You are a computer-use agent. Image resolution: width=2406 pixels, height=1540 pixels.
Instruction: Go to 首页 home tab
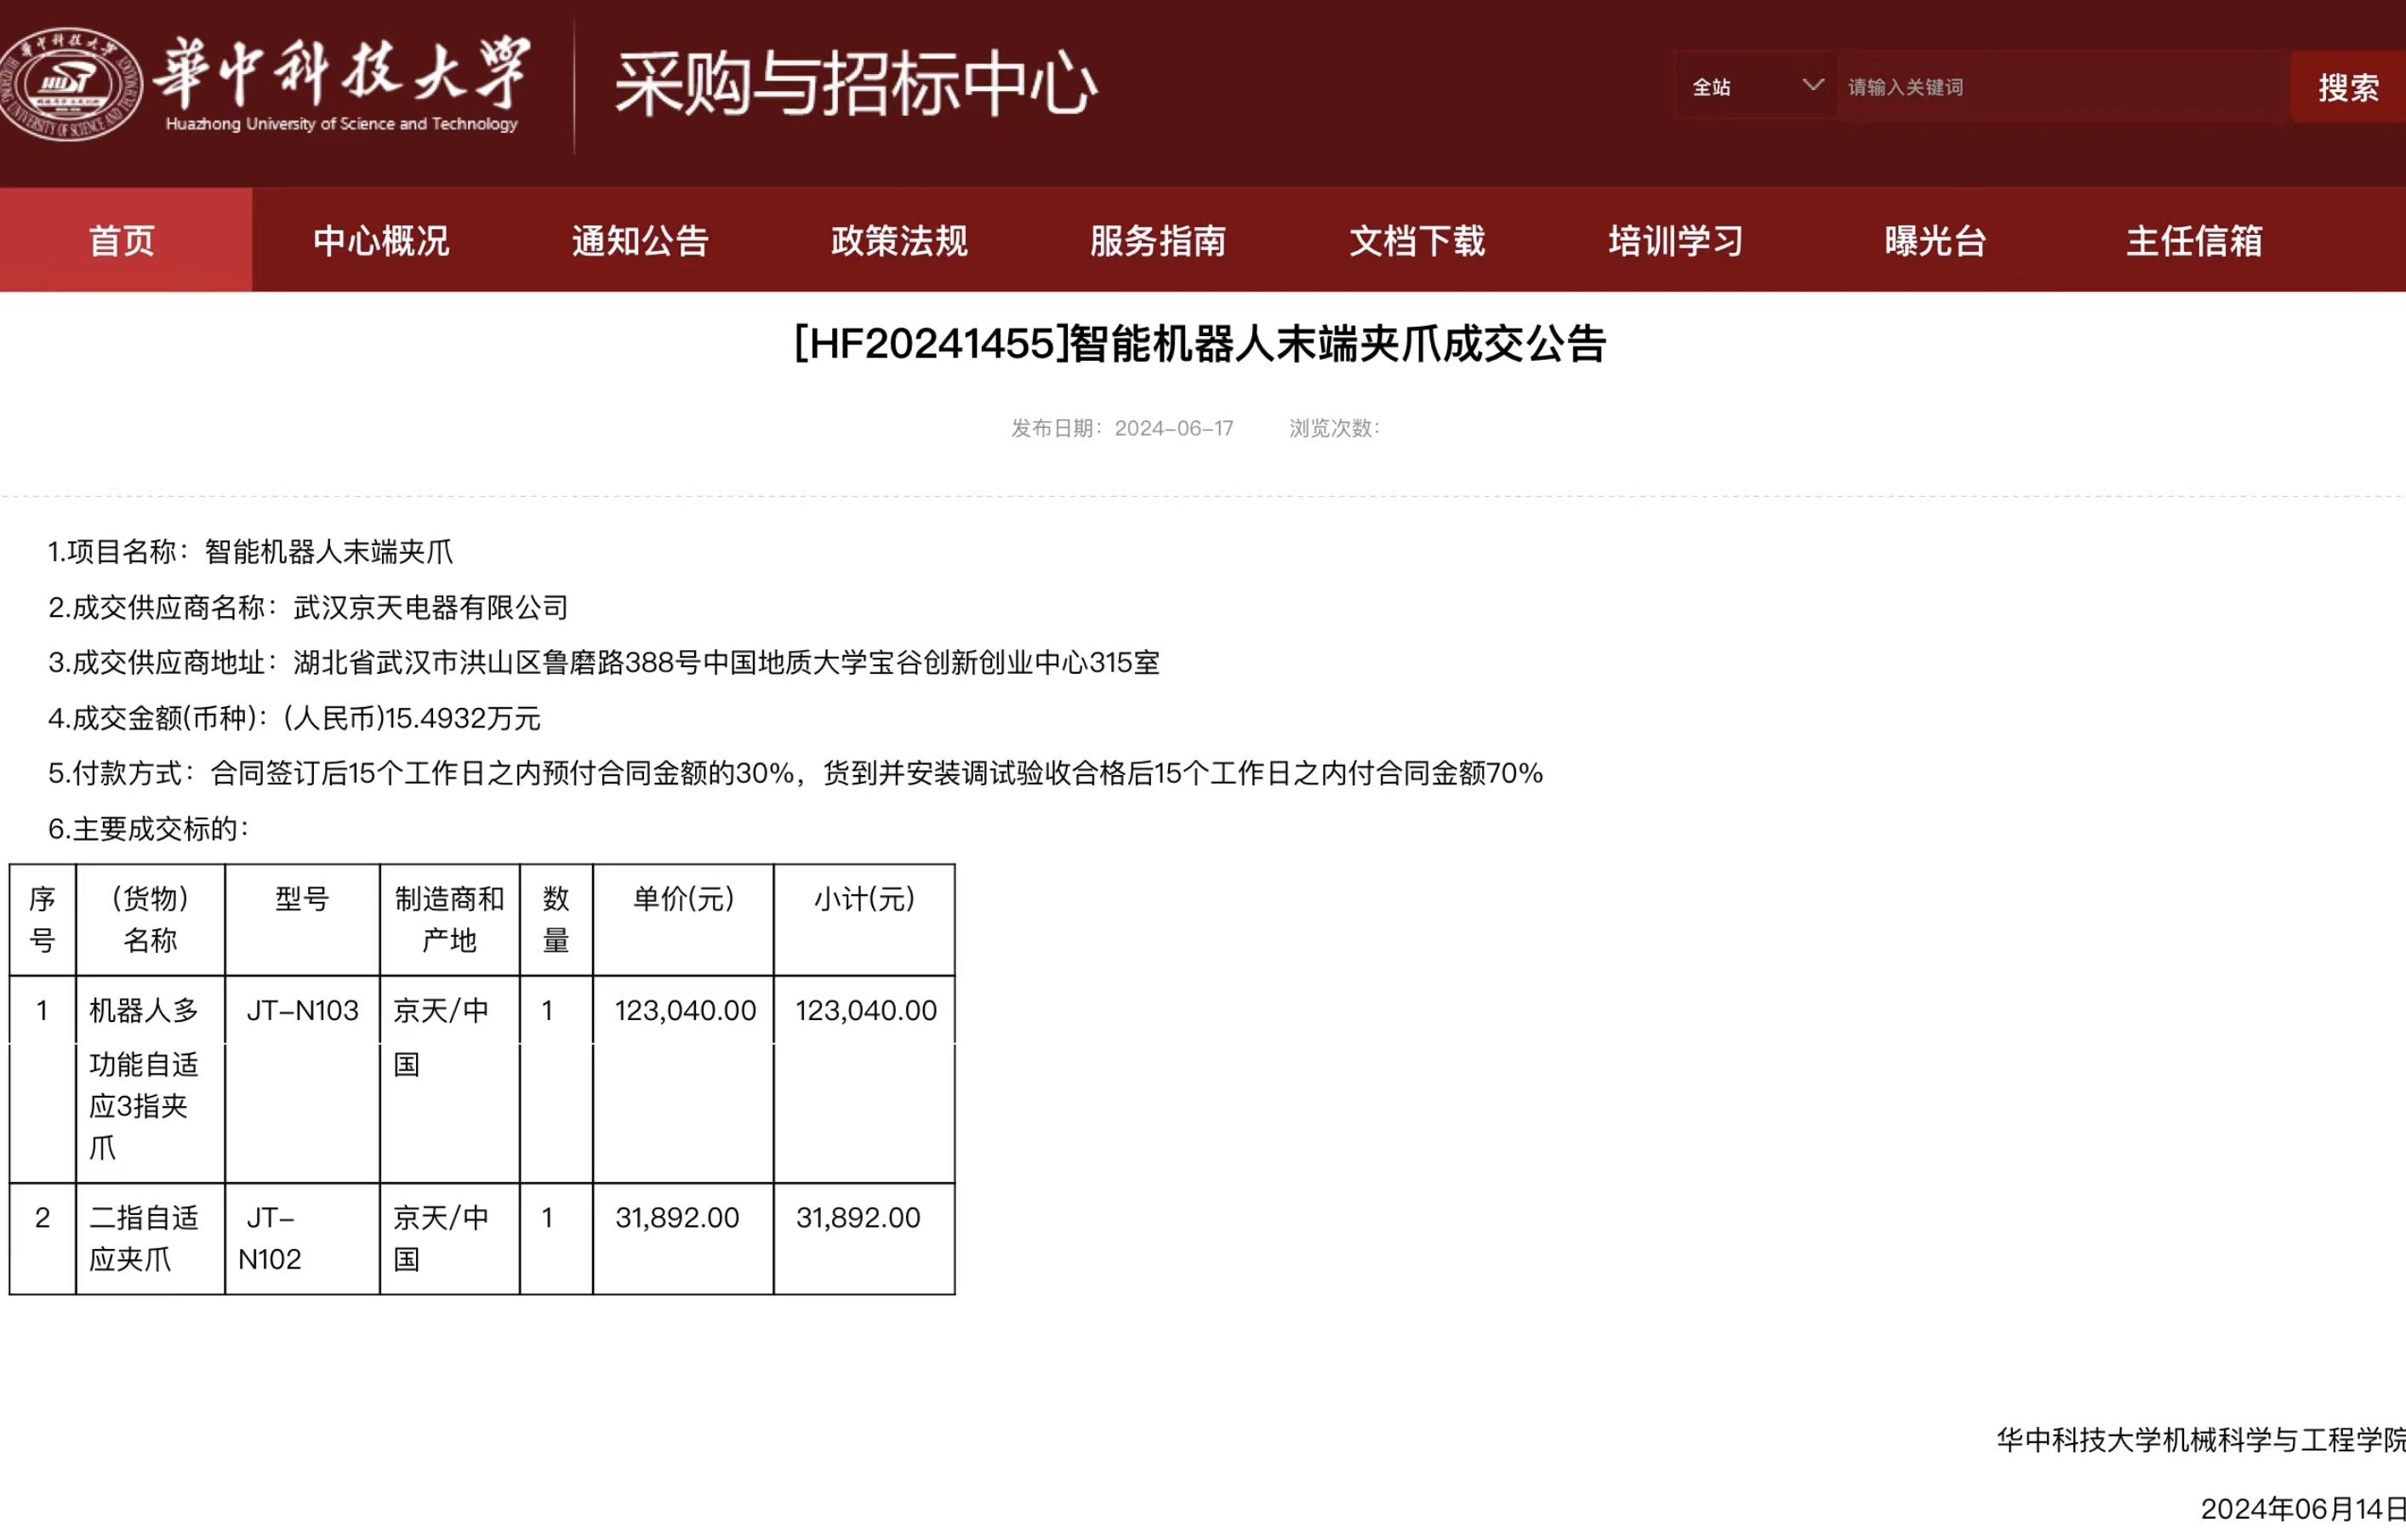pyautogui.click(x=125, y=241)
